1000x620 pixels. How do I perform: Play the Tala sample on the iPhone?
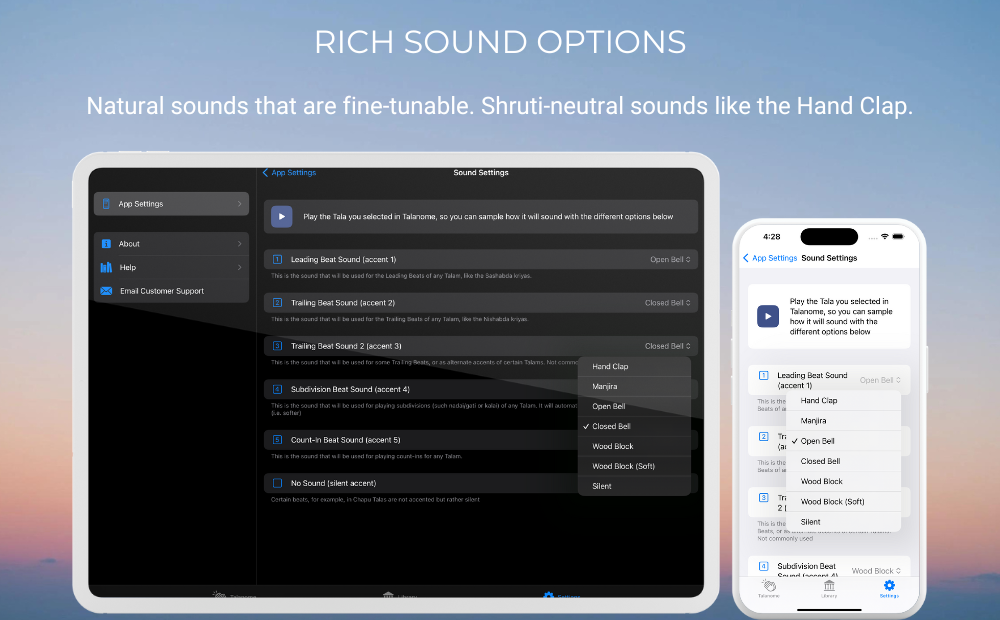coord(768,316)
